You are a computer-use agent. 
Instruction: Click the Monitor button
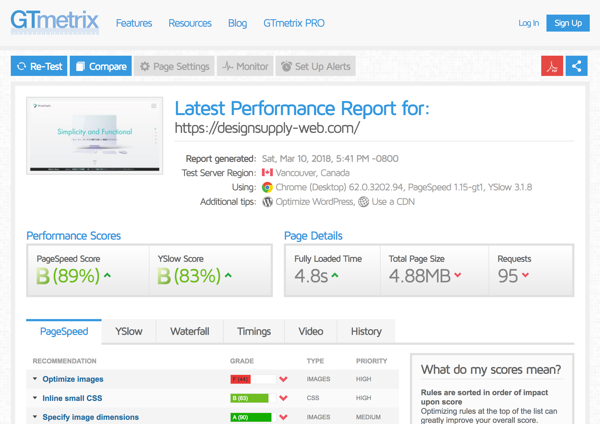(x=245, y=66)
